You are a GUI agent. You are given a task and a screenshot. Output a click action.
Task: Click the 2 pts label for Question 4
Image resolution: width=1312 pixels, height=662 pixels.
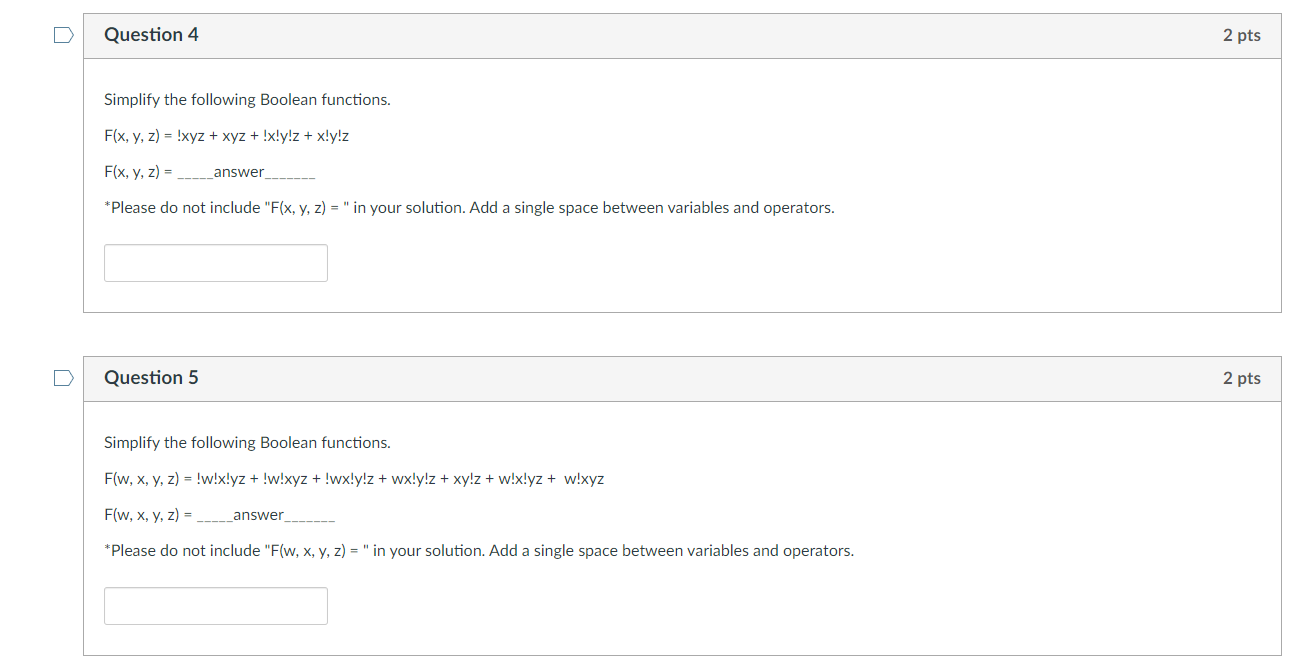[x=1242, y=34]
